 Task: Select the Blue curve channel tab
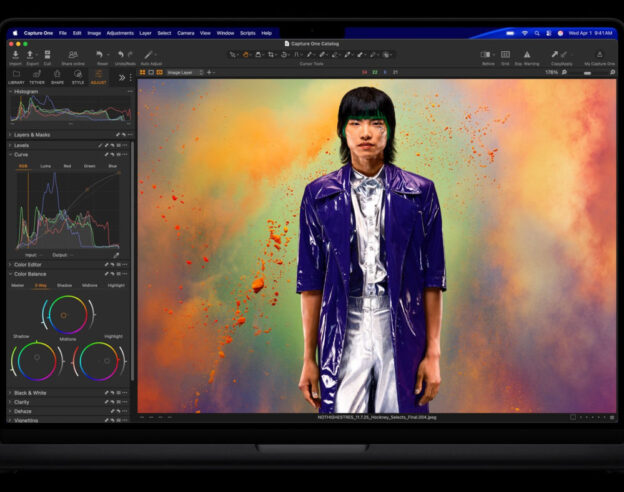pyautogui.click(x=113, y=166)
